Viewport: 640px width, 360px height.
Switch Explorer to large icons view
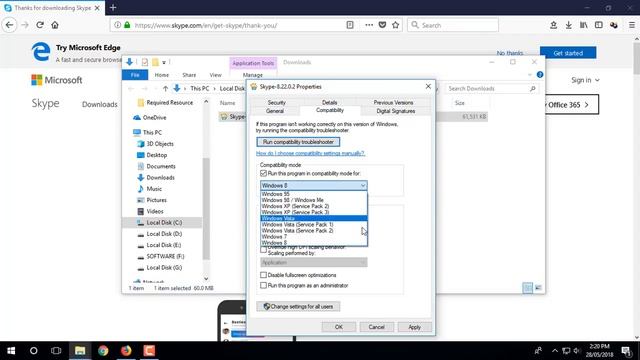[538, 288]
